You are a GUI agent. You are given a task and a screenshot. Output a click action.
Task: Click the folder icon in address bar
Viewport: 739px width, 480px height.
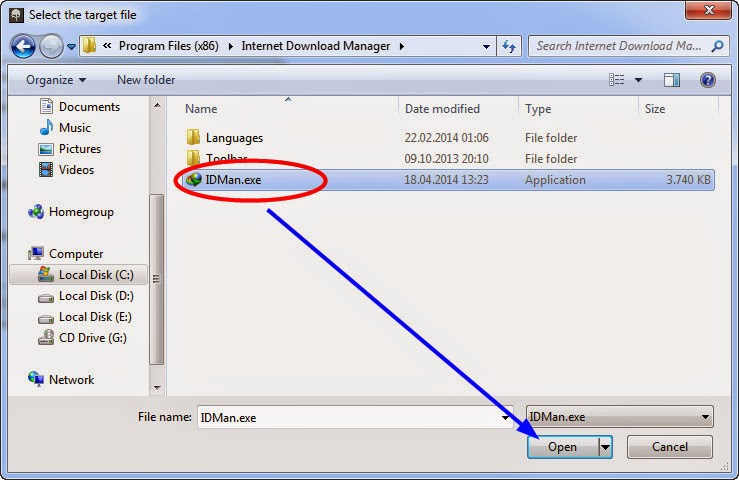[x=89, y=46]
